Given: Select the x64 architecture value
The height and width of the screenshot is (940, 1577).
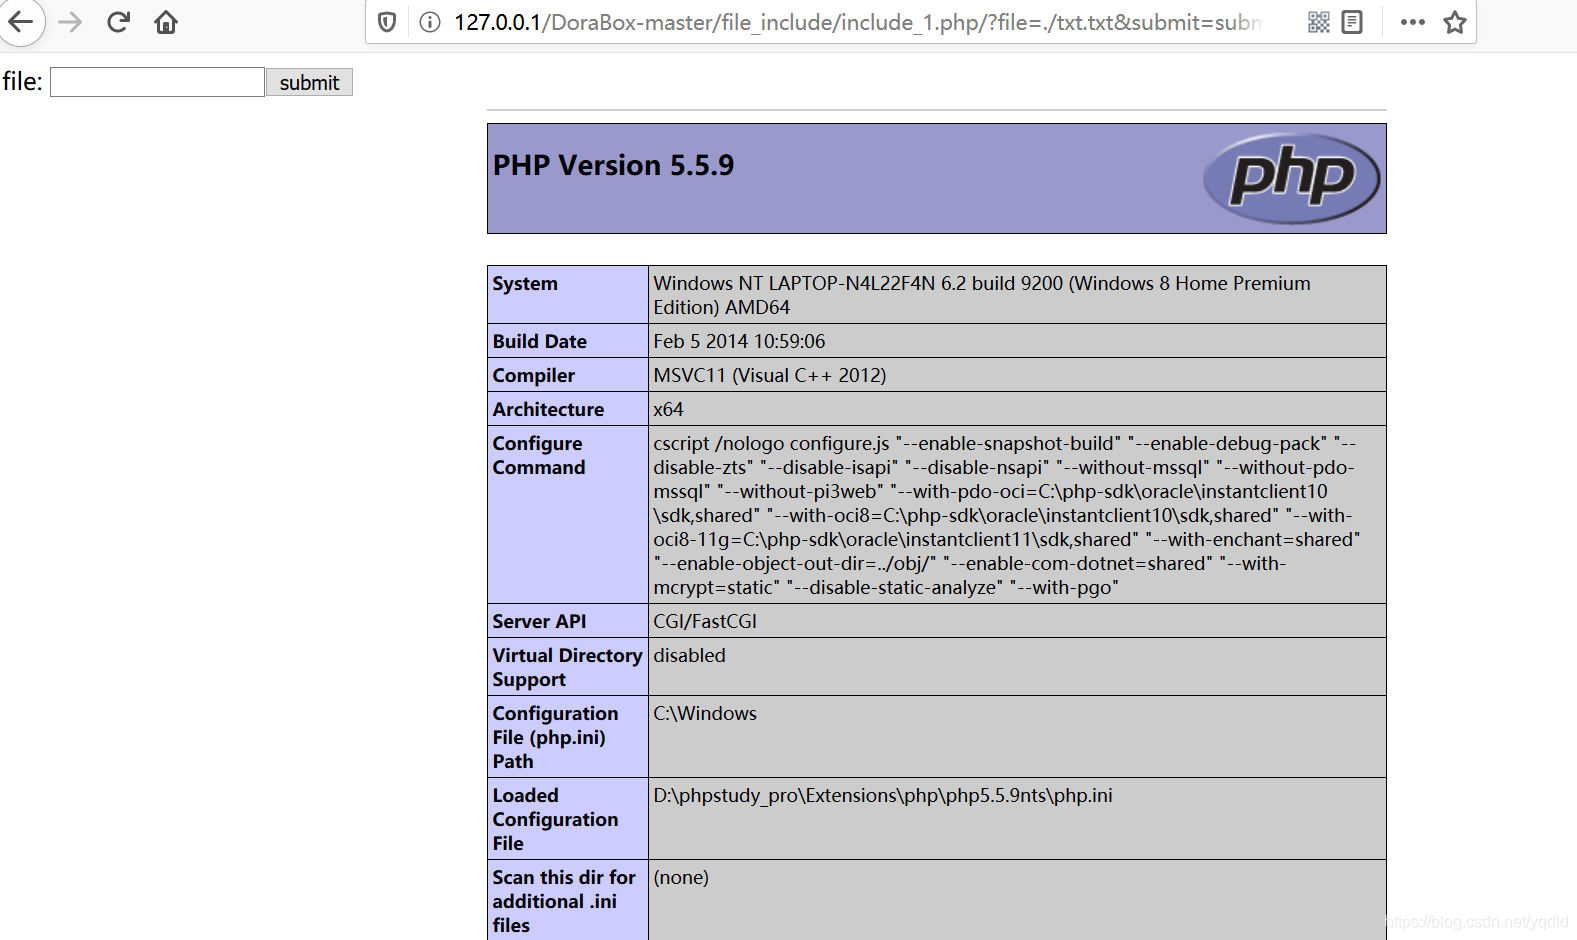Looking at the screenshot, I should point(668,409).
